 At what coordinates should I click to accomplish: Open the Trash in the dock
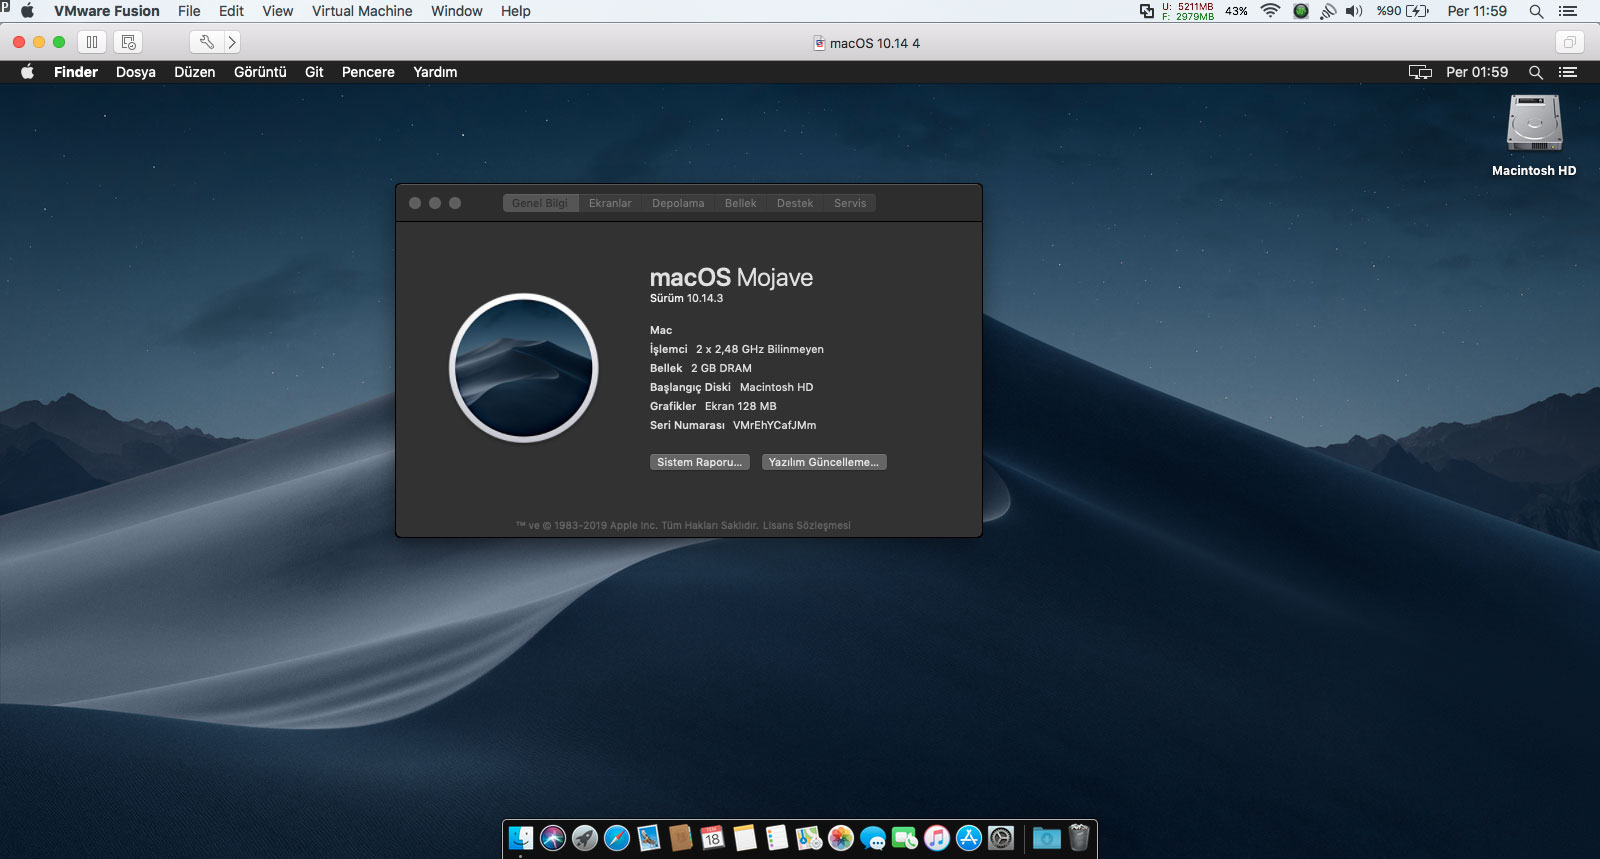pos(1079,838)
